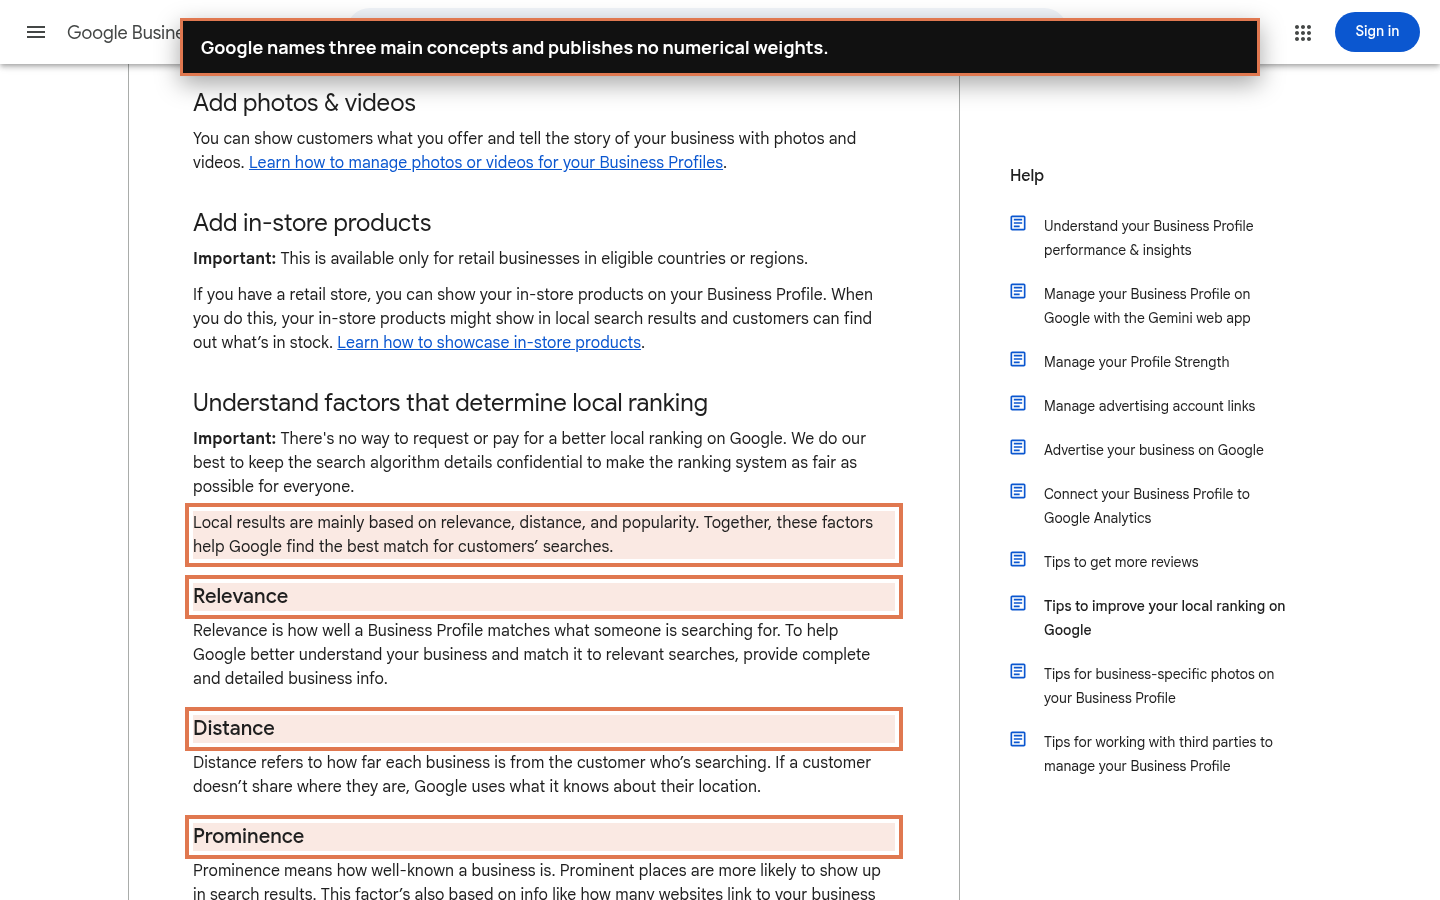This screenshot has height=900, width=1440.
Task: Open 'Understand your Business Profile performance & insights'
Action: point(1148,238)
